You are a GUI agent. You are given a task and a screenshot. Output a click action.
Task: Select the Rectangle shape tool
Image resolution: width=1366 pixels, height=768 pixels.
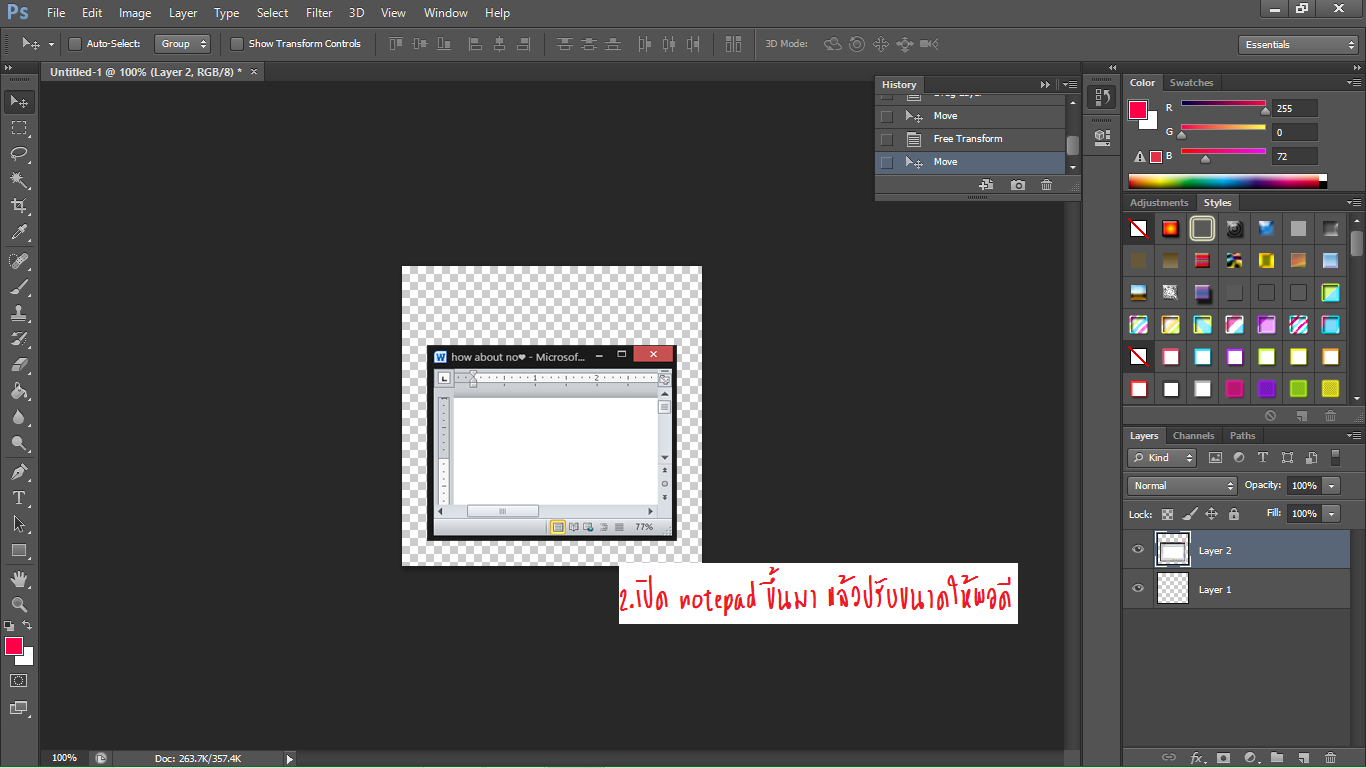(x=19, y=550)
